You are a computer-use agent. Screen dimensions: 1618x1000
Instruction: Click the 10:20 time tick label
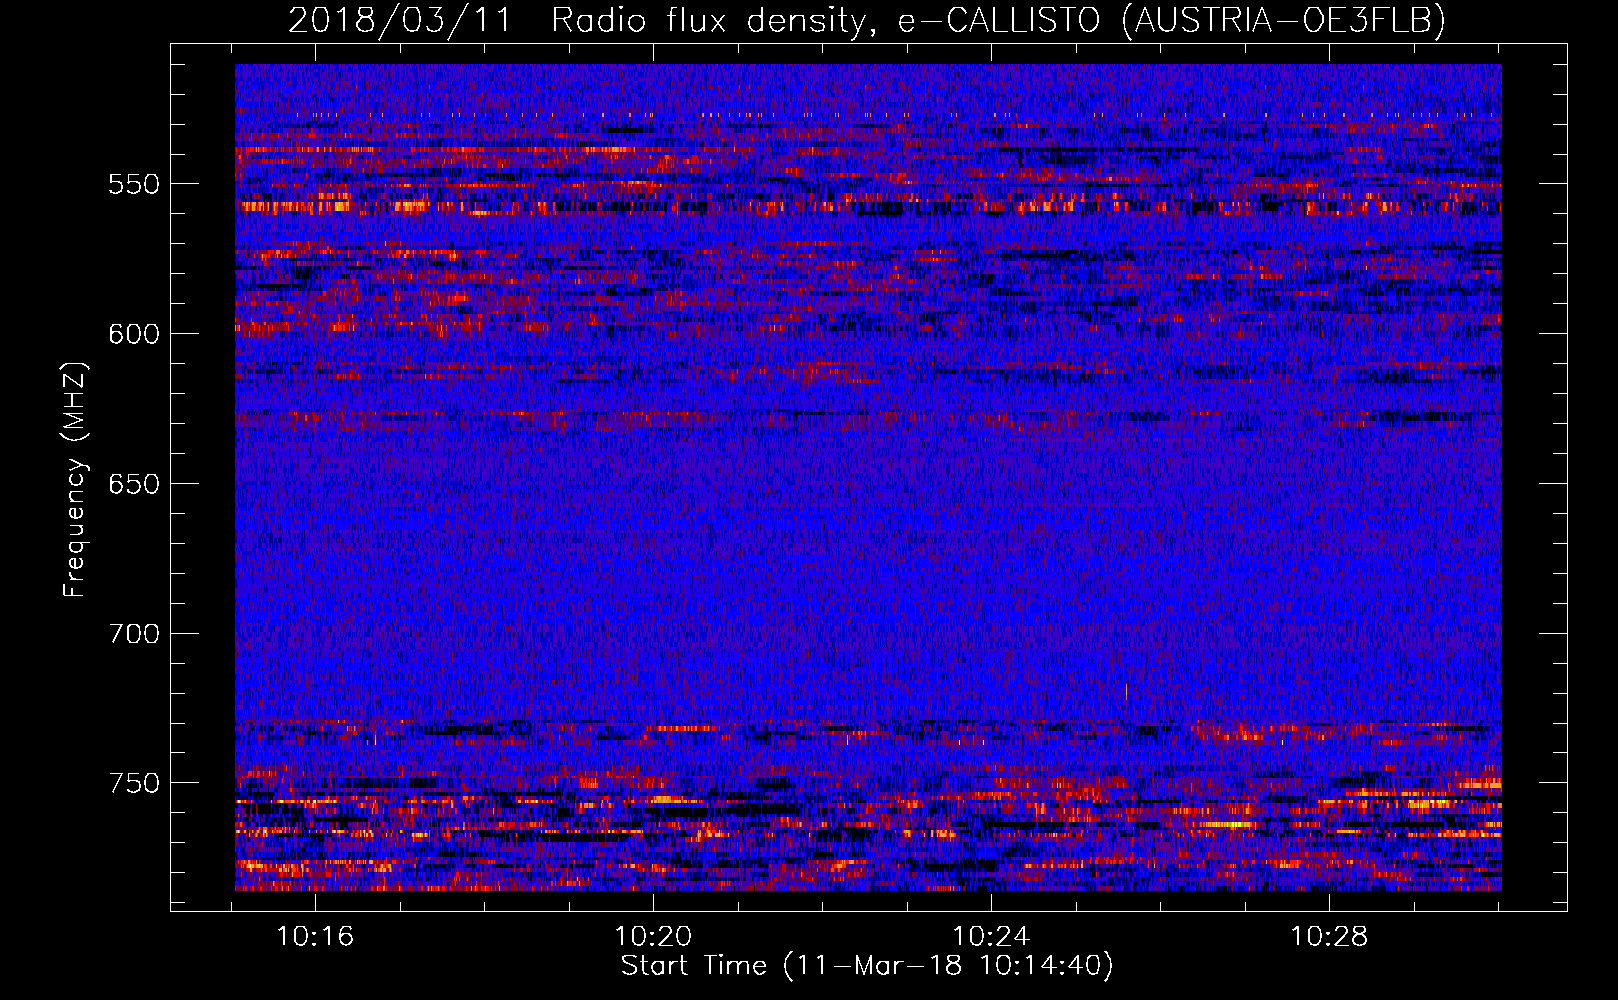tap(653, 937)
